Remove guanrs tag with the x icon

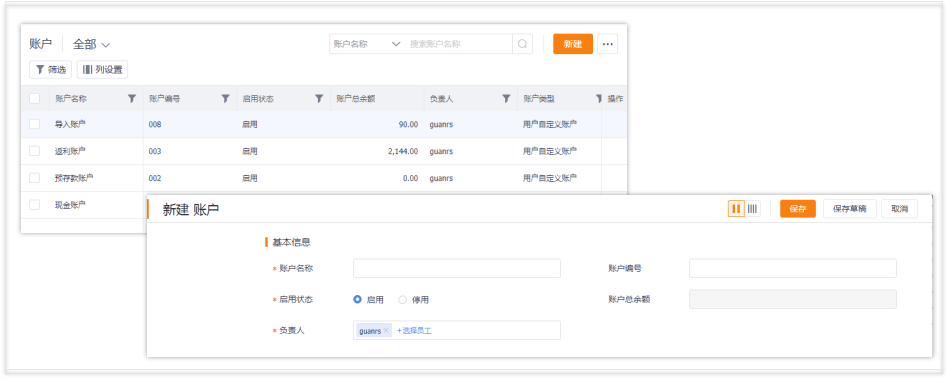tap(386, 331)
